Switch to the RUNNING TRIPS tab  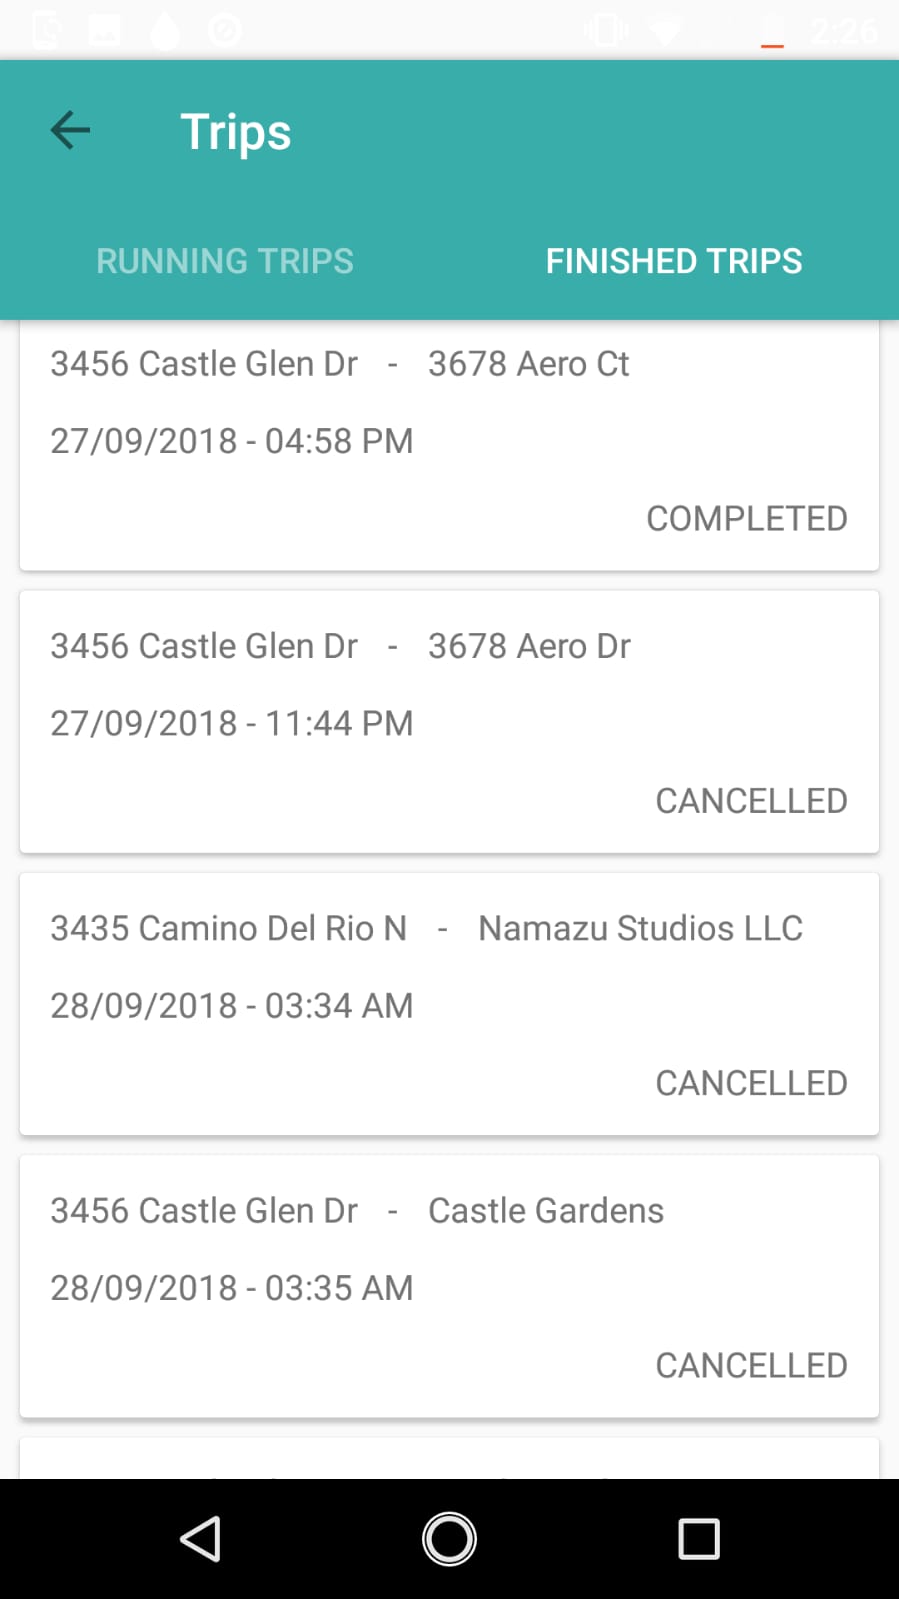point(225,261)
